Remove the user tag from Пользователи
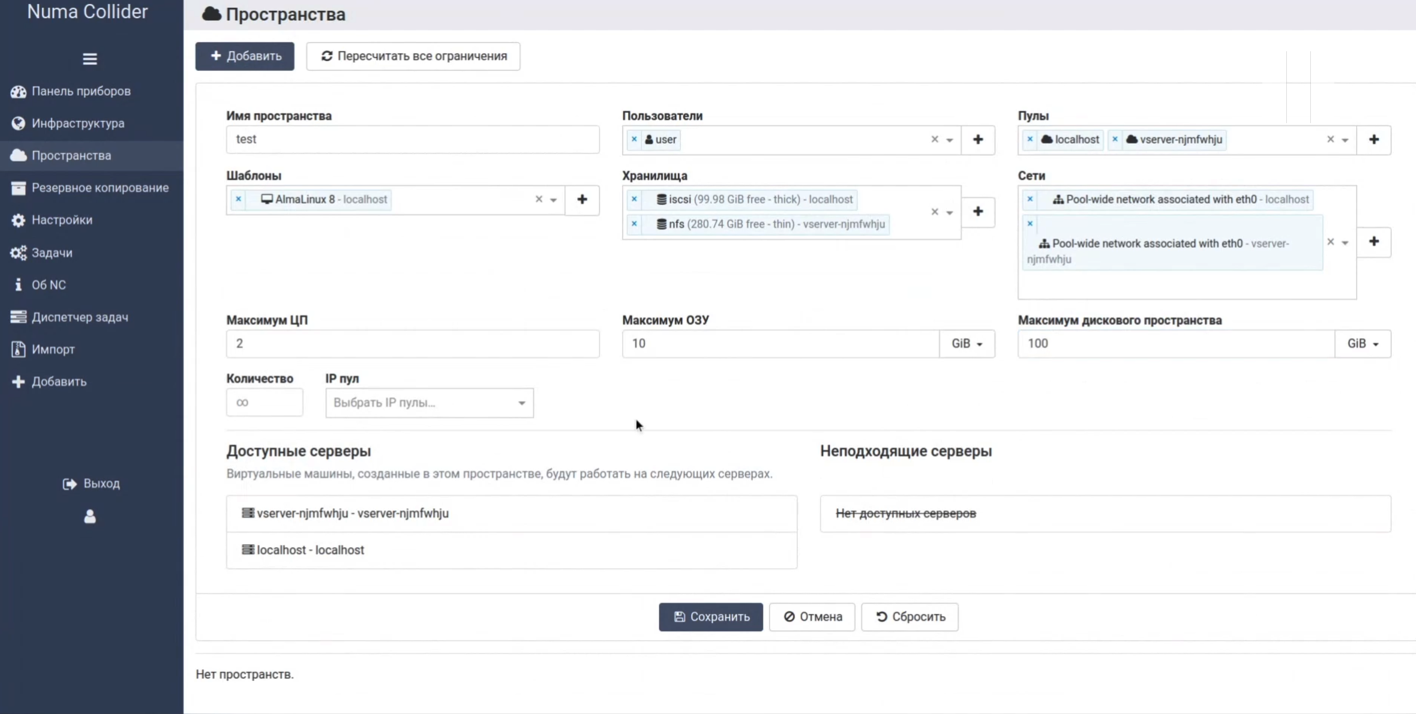The image size is (1416, 714). tap(634, 140)
